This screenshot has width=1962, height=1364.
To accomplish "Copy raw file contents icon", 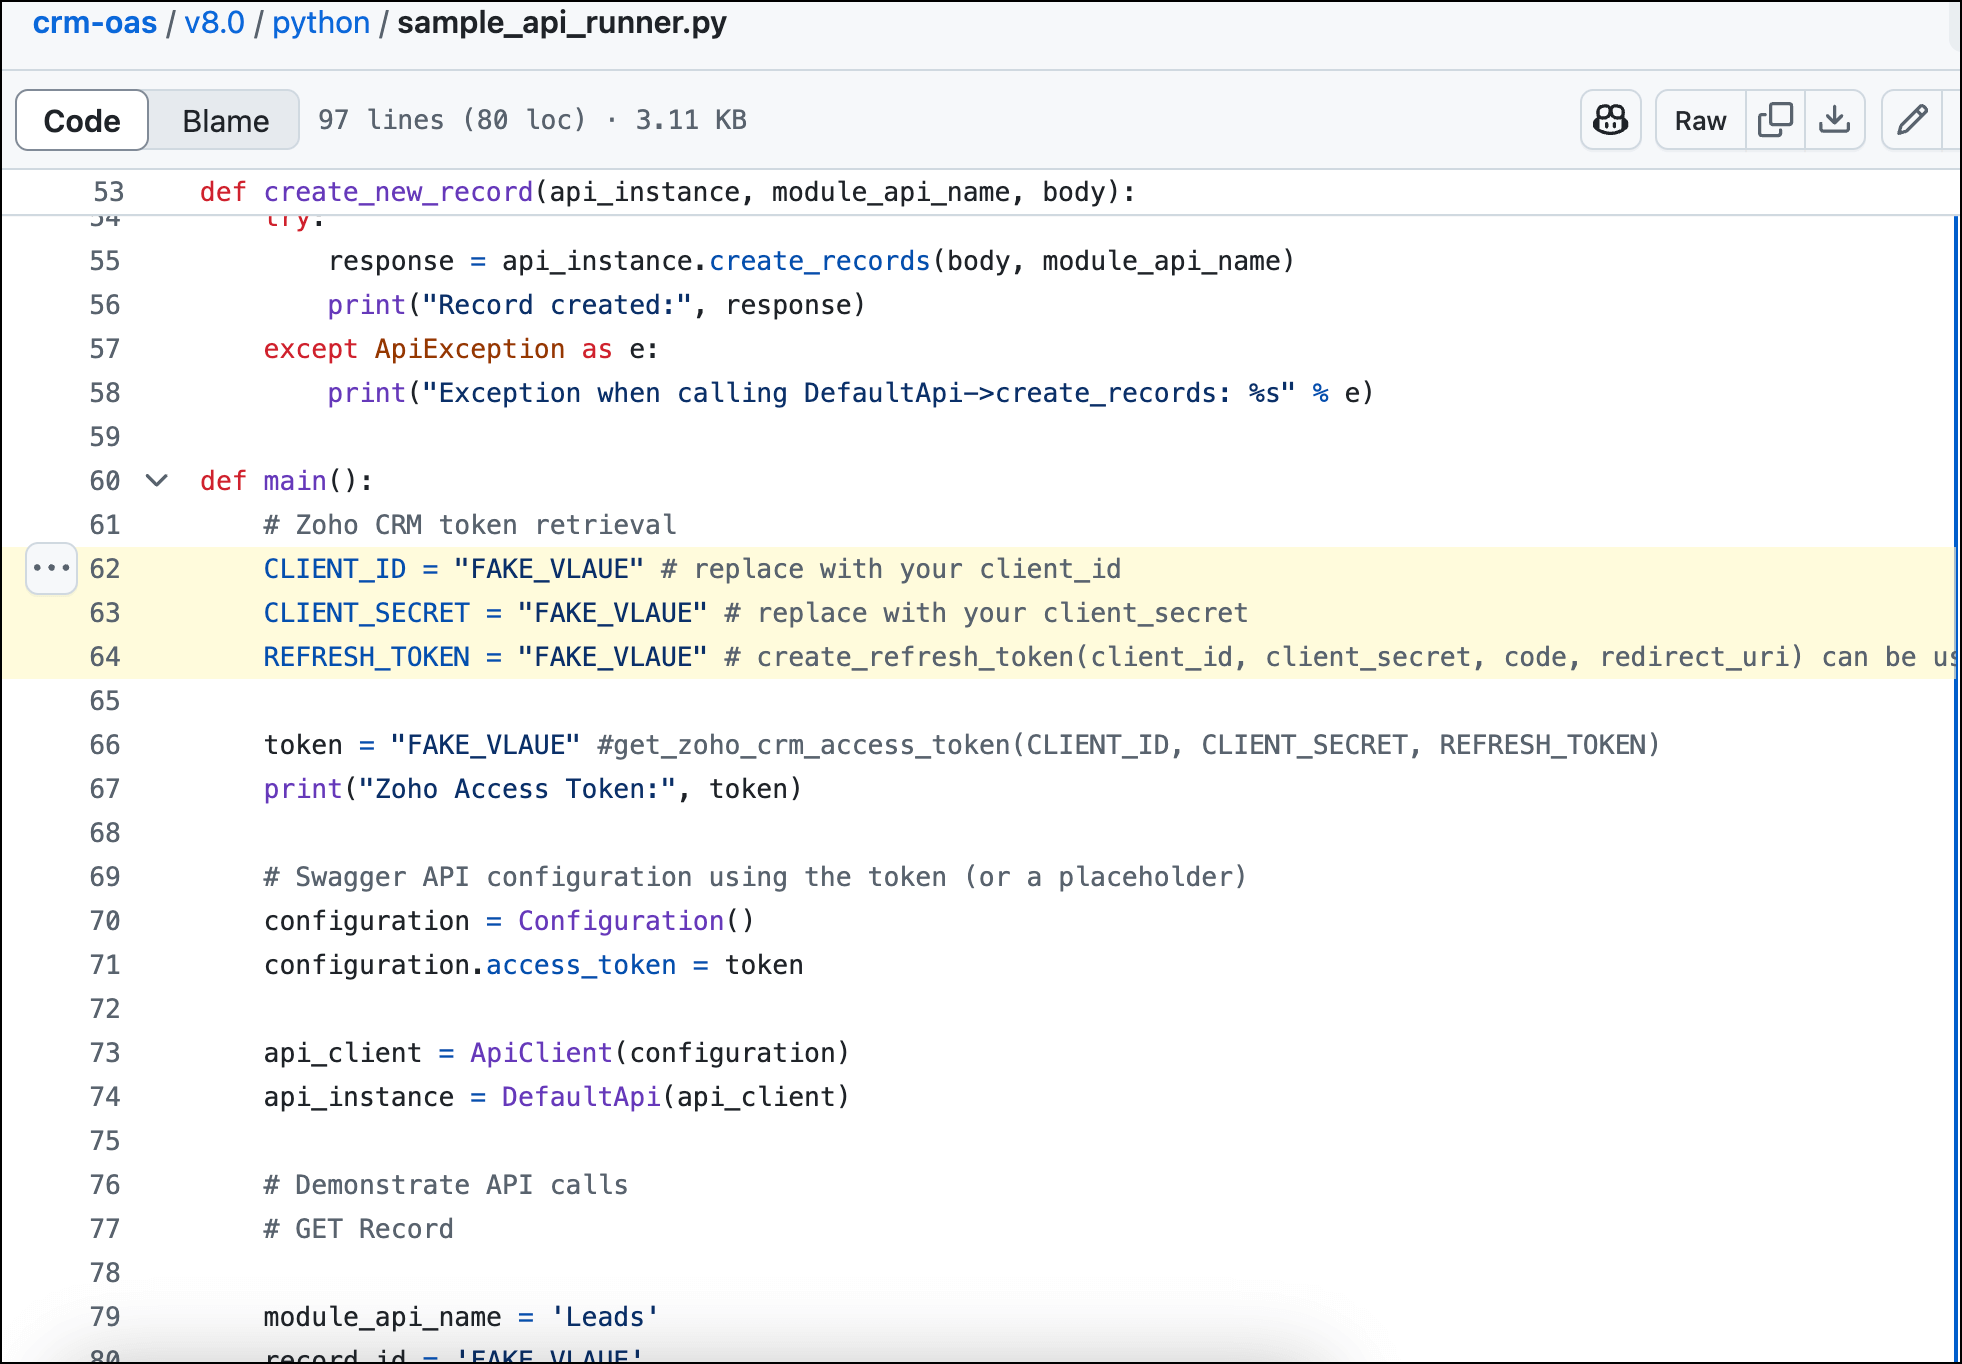I will tap(1775, 120).
